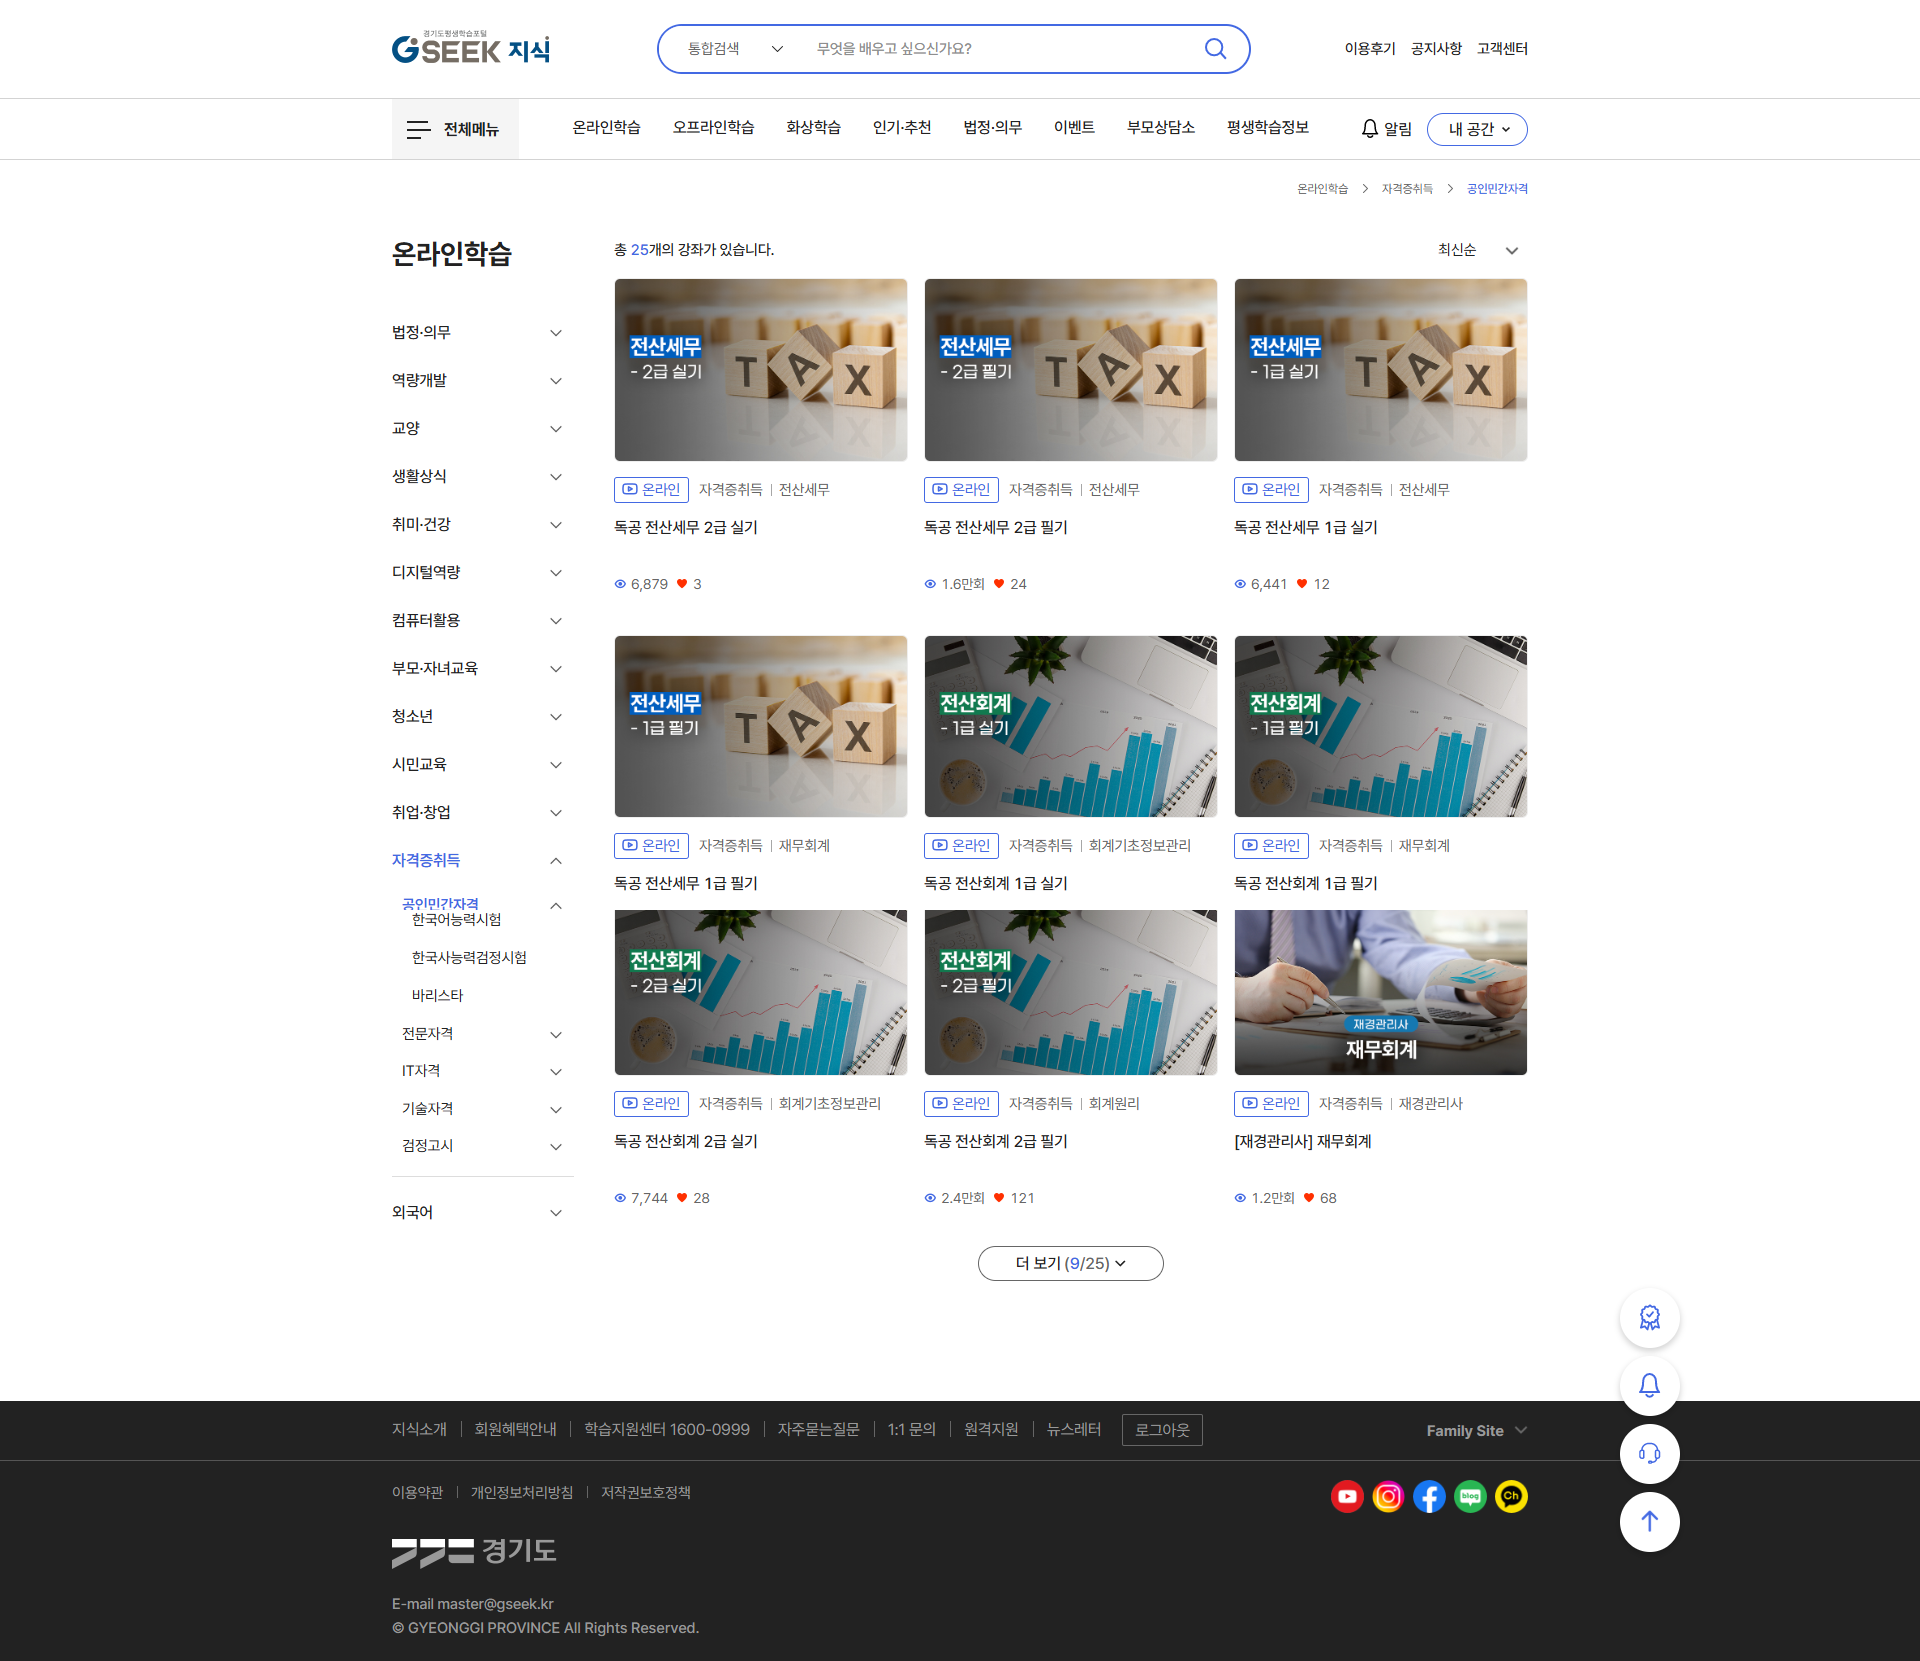The height and width of the screenshot is (1661, 1920).
Task: Open the Facebook icon in footer
Action: pos(1429,1496)
